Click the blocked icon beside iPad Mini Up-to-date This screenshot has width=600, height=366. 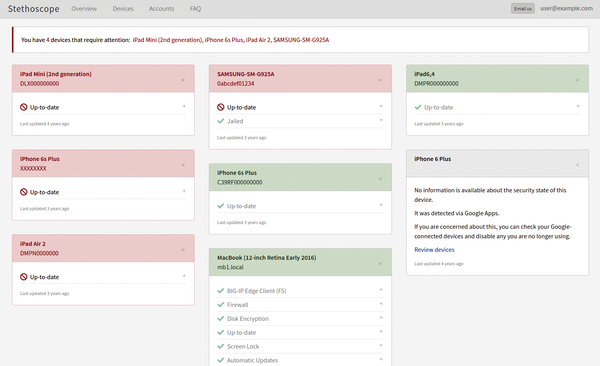point(24,107)
